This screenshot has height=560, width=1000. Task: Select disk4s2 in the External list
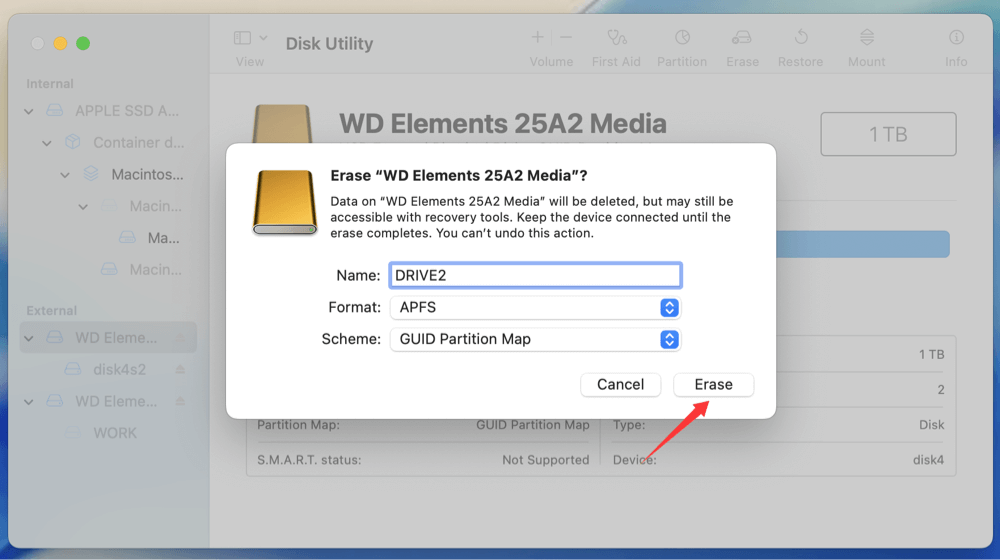[119, 369]
